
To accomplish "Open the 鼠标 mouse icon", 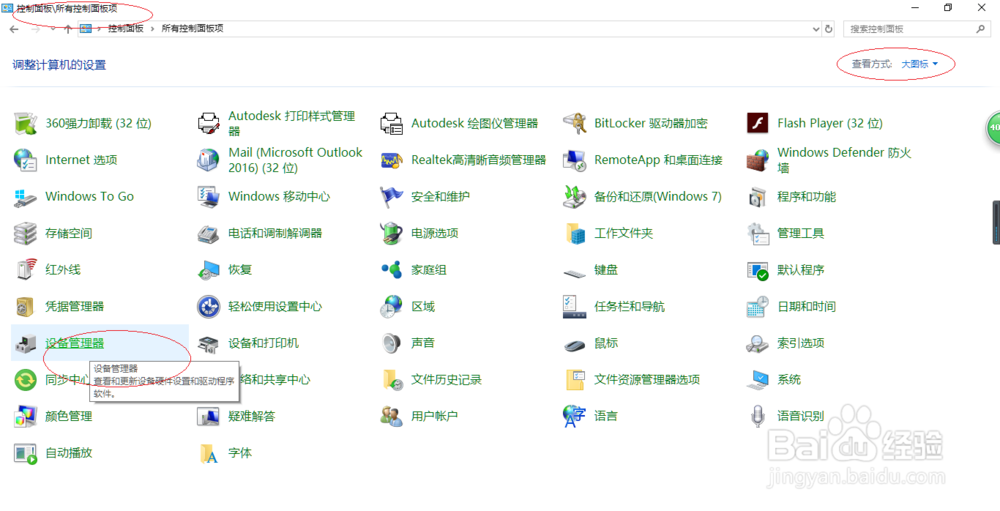I will [574, 345].
